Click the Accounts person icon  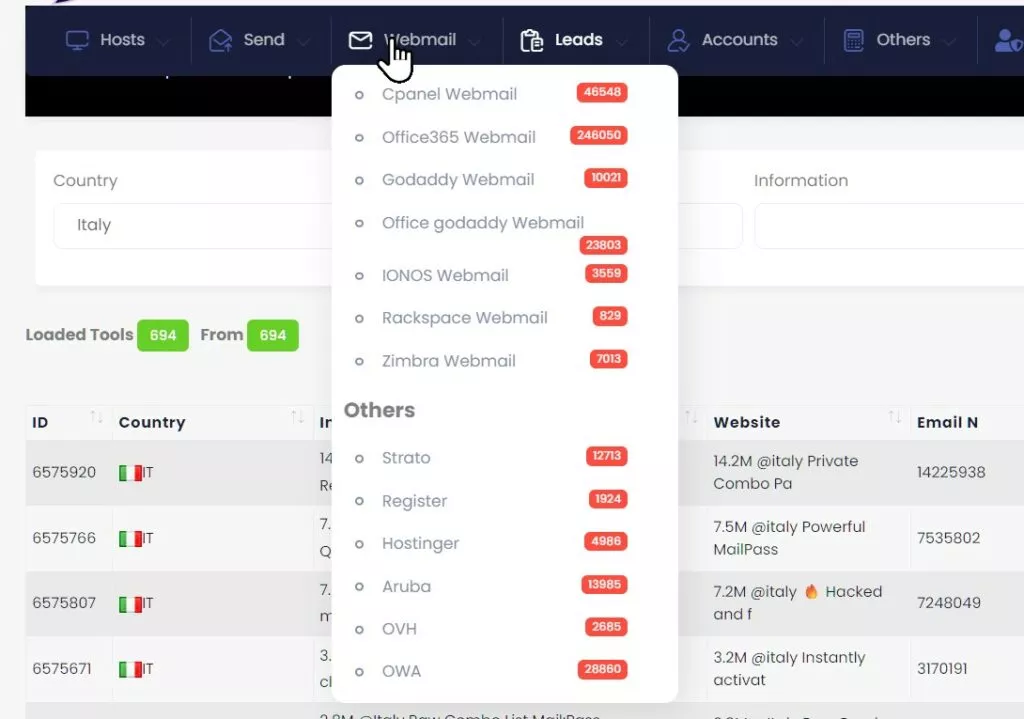click(679, 40)
